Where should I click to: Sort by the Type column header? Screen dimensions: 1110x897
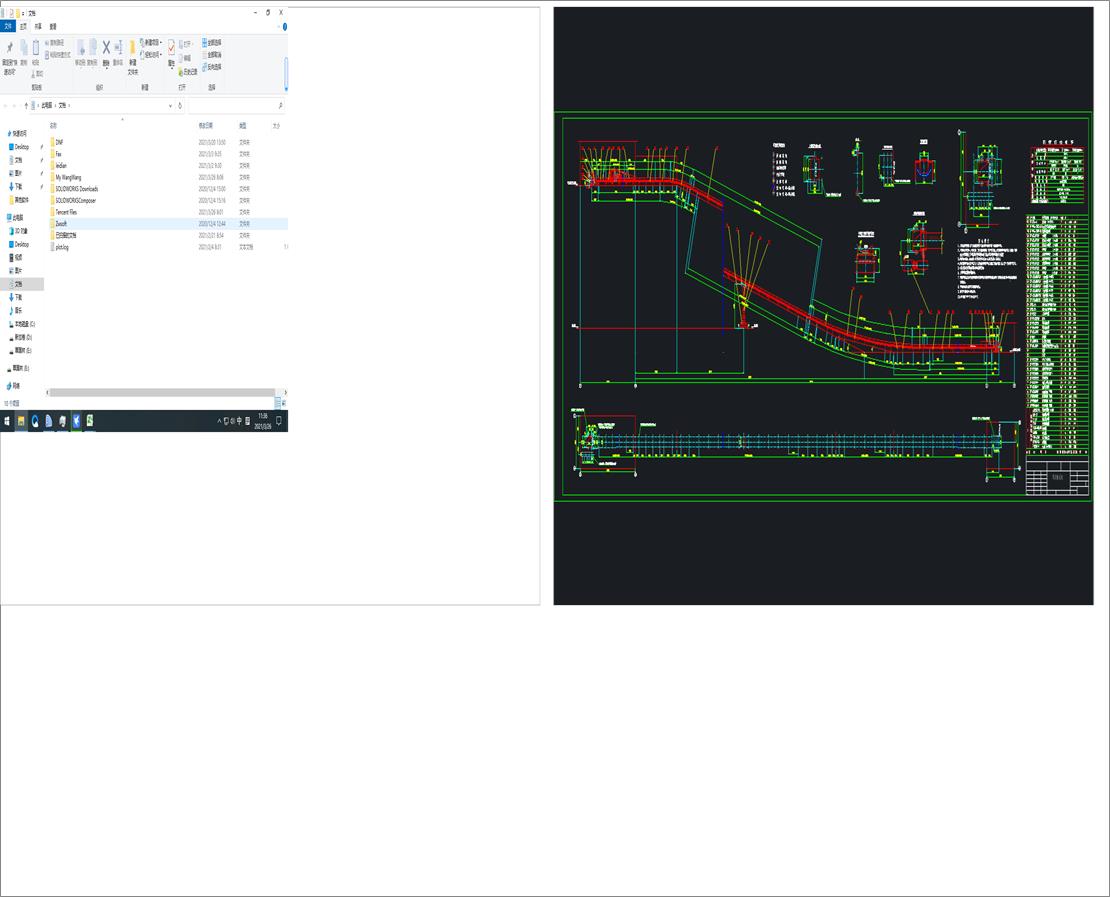tap(243, 126)
